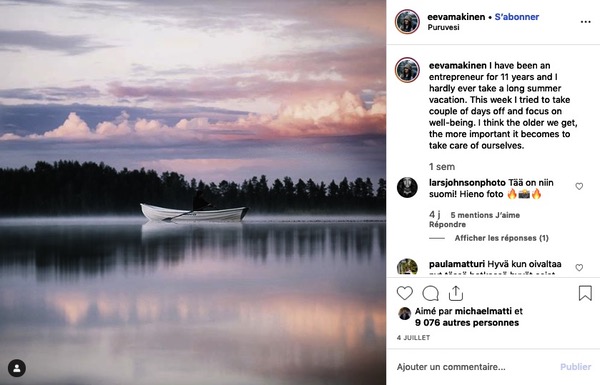Share the post via the share icon

tap(456, 293)
